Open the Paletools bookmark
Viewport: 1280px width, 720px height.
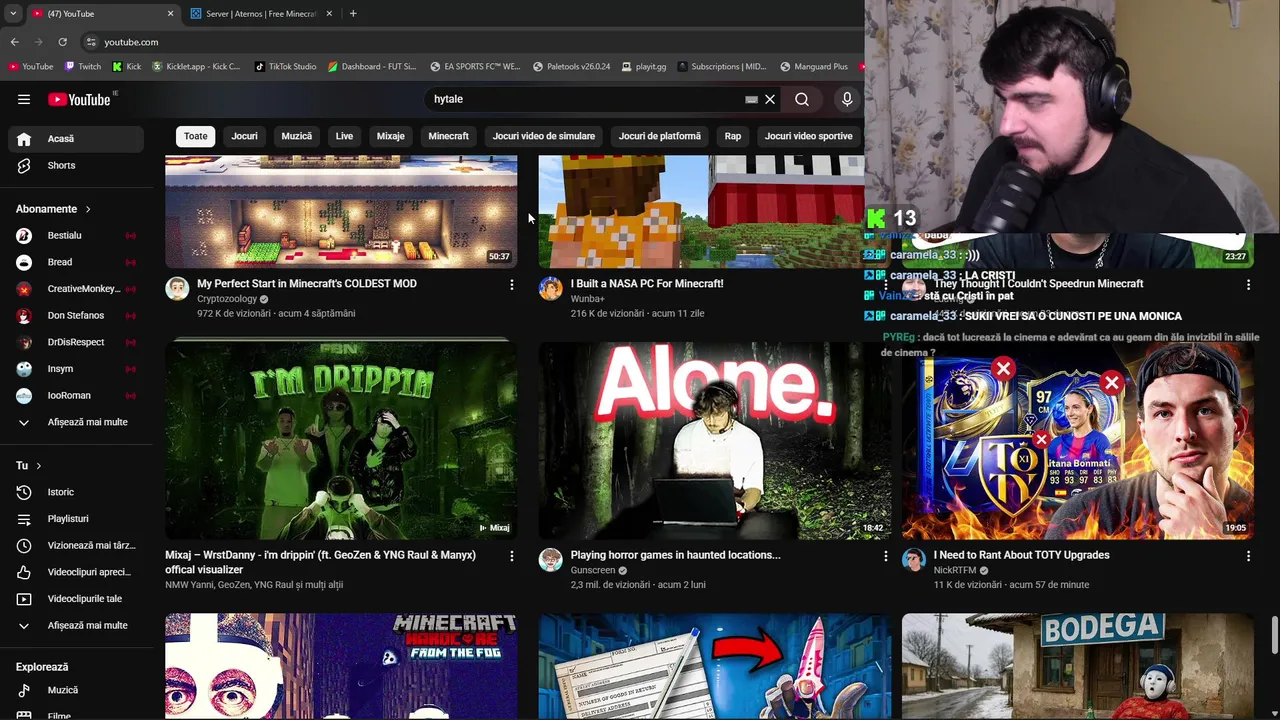point(571,67)
